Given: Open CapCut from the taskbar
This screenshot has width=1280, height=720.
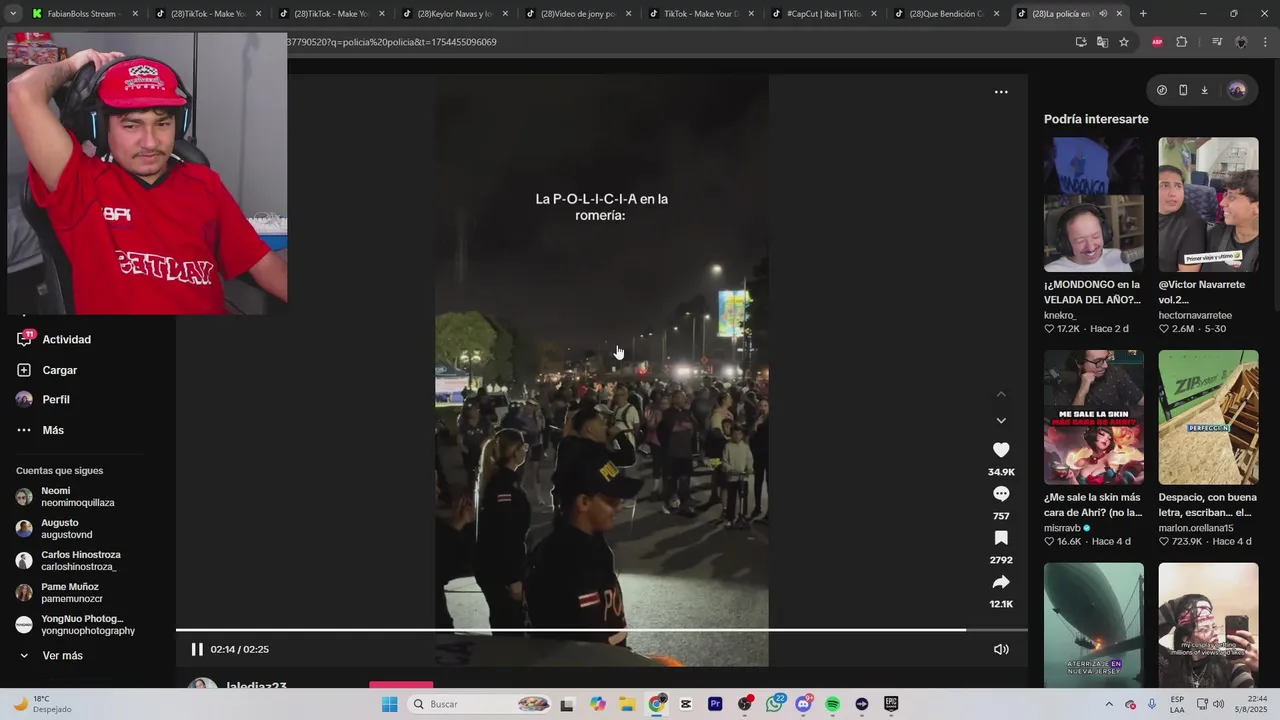Looking at the screenshot, I should (x=686, y=704).
